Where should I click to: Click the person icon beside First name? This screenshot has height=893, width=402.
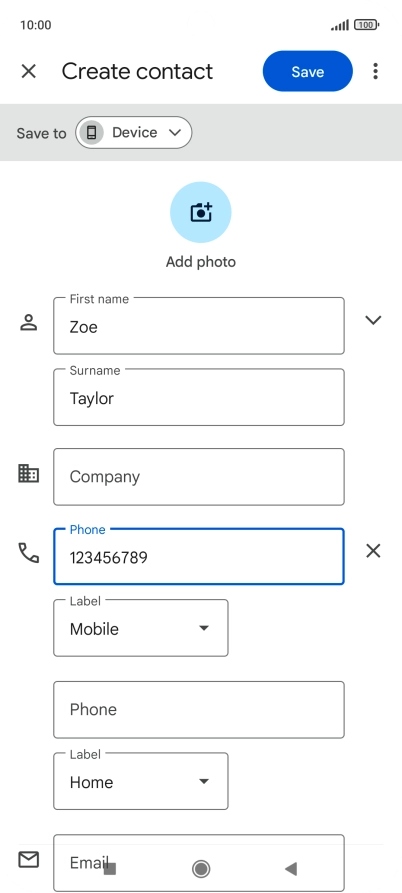pos(28,322)
